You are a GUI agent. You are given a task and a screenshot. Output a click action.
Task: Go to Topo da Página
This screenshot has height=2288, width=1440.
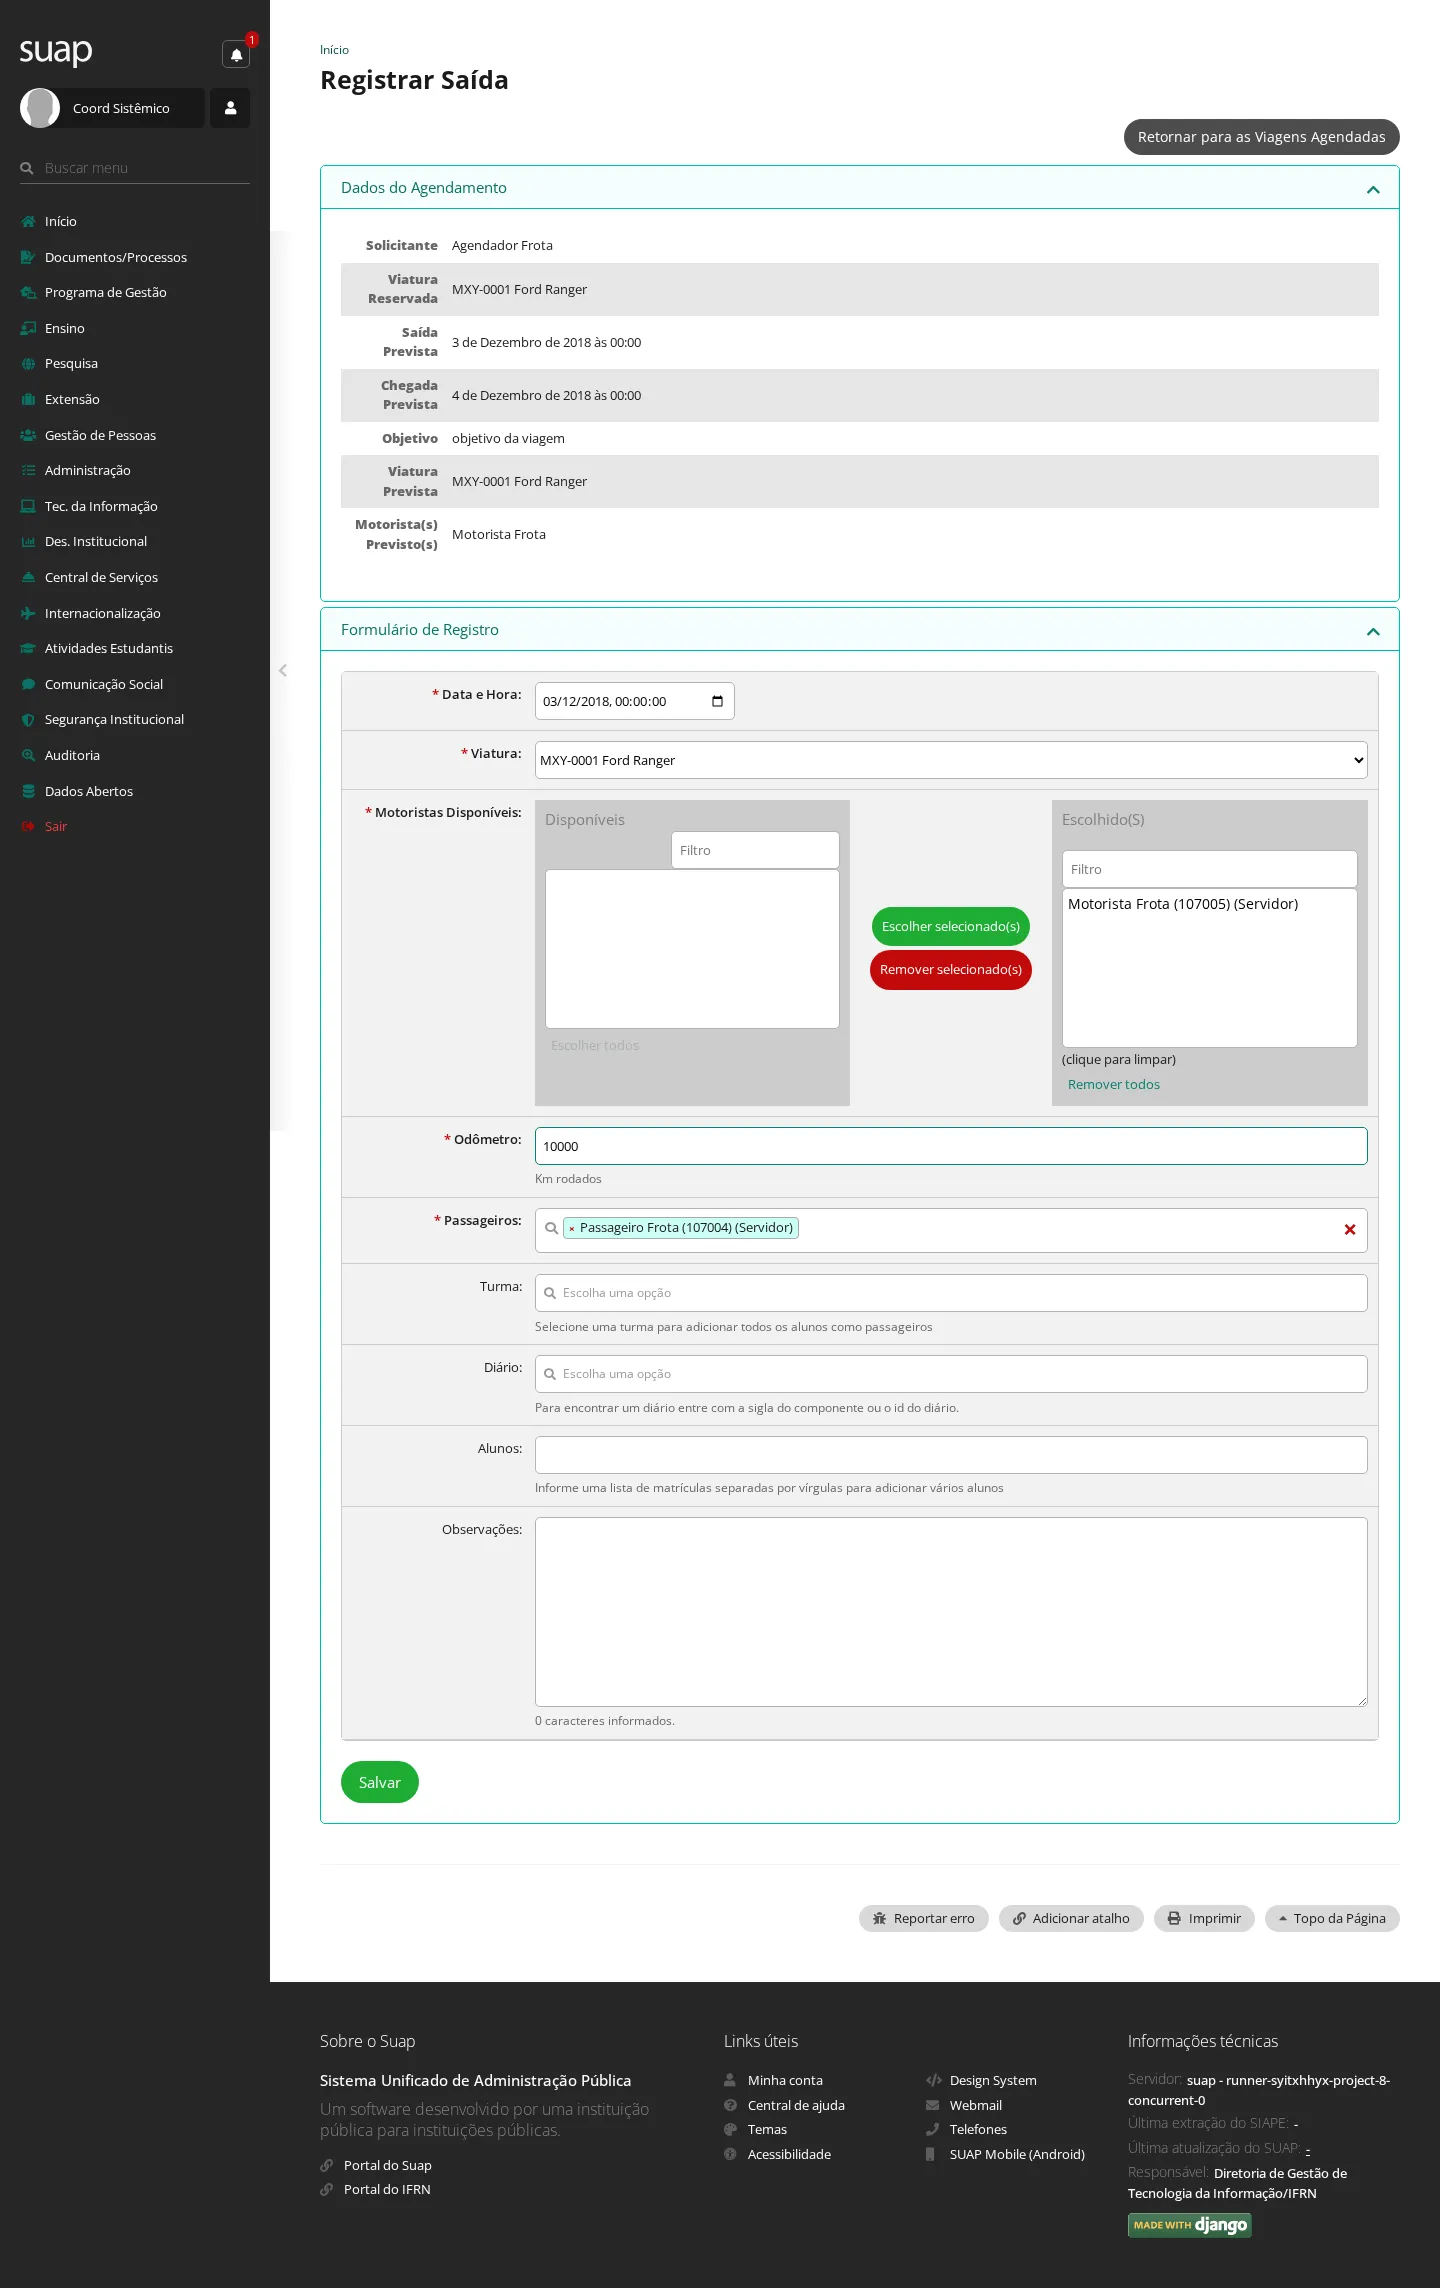1332,1918
